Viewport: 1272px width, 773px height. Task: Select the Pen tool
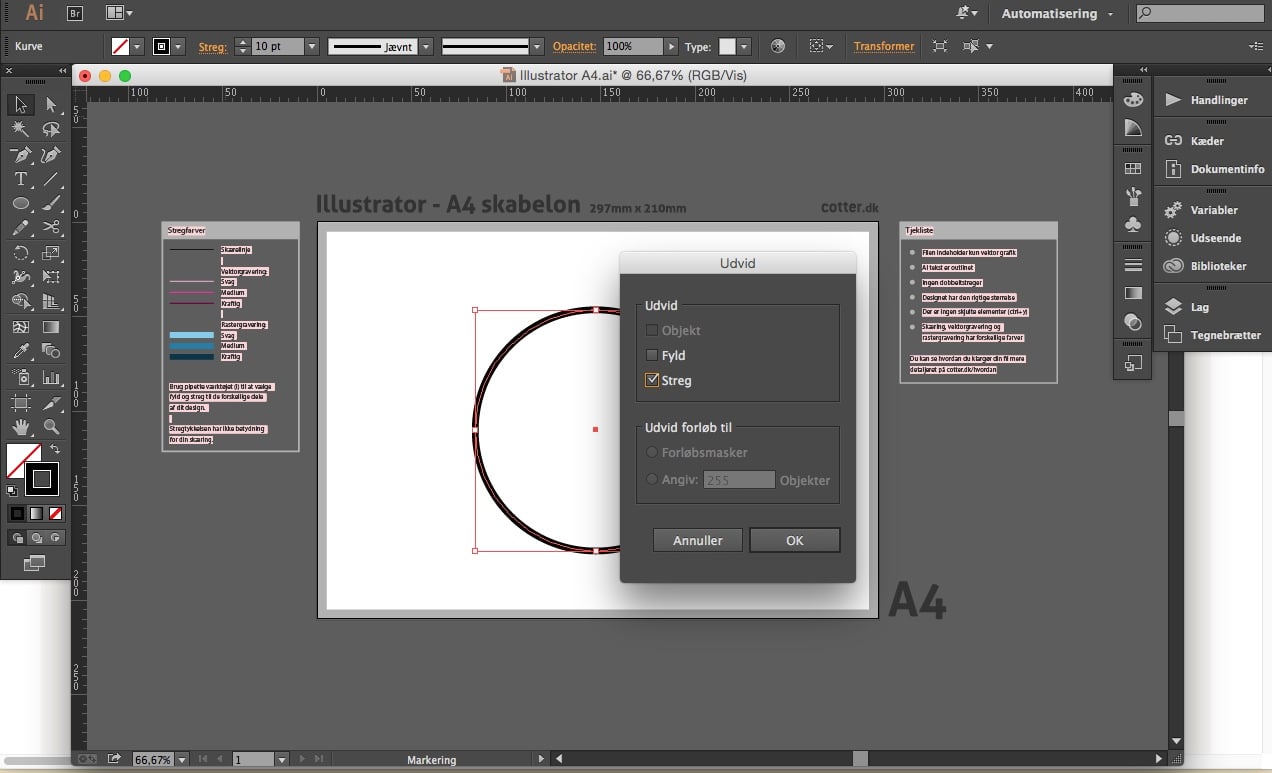pyautogui.click(x=20, y=154)
